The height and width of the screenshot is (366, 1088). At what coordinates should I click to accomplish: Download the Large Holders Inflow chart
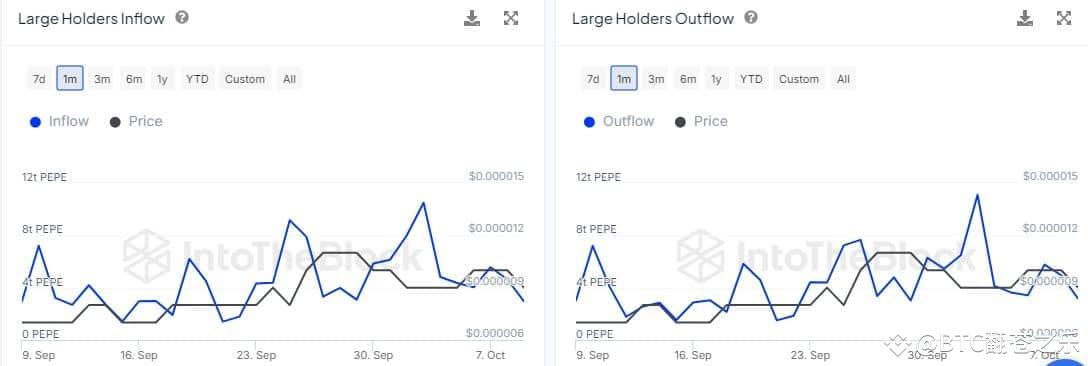pos(472,19)
